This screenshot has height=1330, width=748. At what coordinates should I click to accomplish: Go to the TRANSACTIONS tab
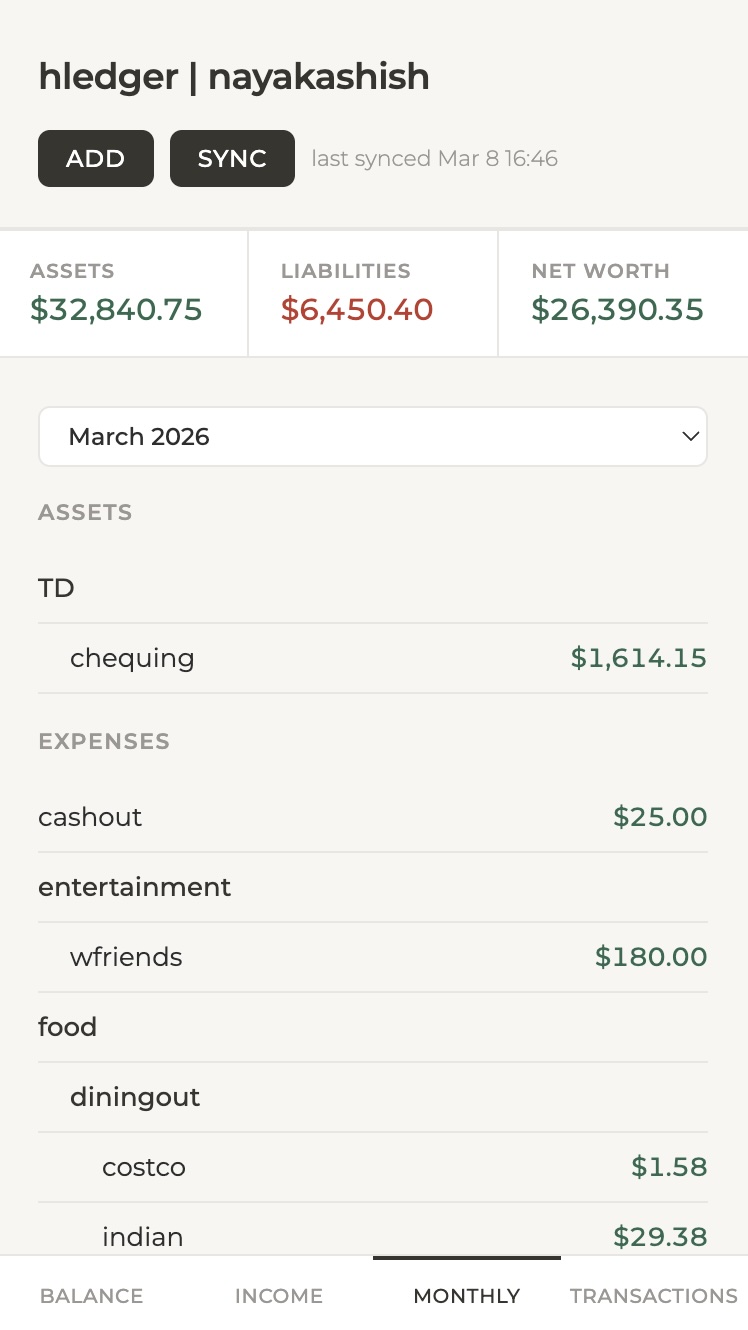coord(654,1296)
